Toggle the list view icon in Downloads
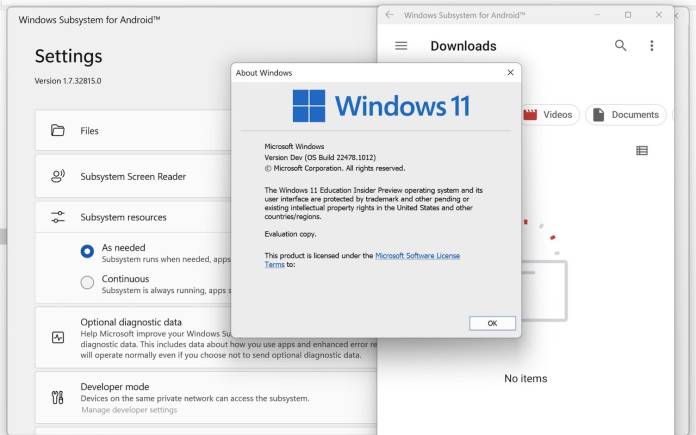Screen dimensions: 696x435 [x=642, y=150]
